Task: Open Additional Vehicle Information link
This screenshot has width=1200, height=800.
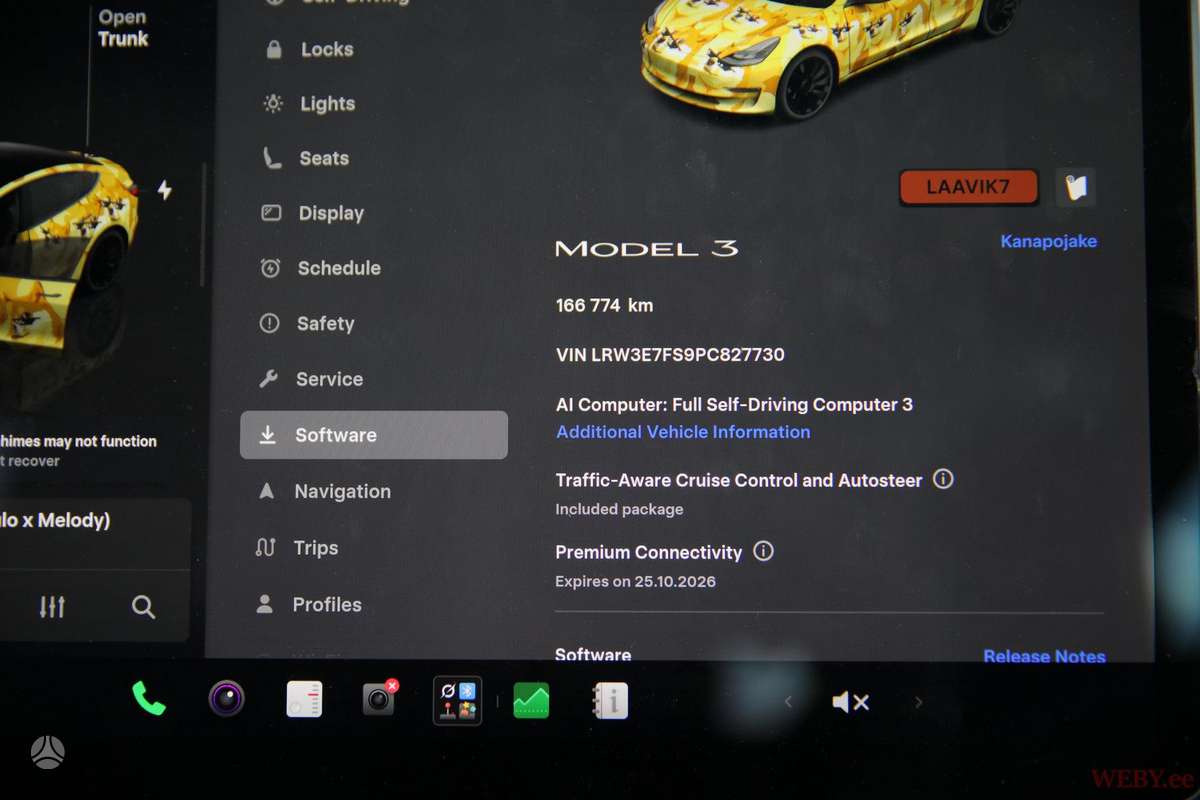Action: 683,432
